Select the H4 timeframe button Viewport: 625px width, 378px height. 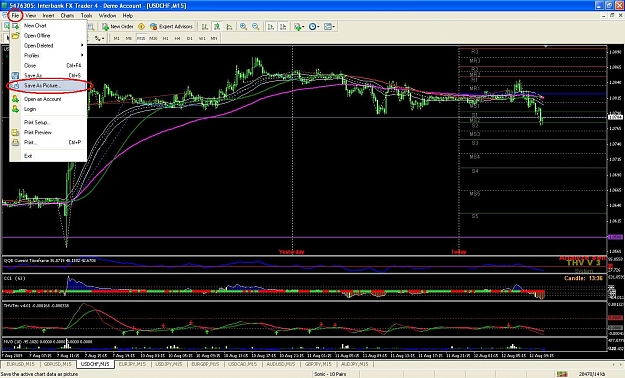[177, 38]
